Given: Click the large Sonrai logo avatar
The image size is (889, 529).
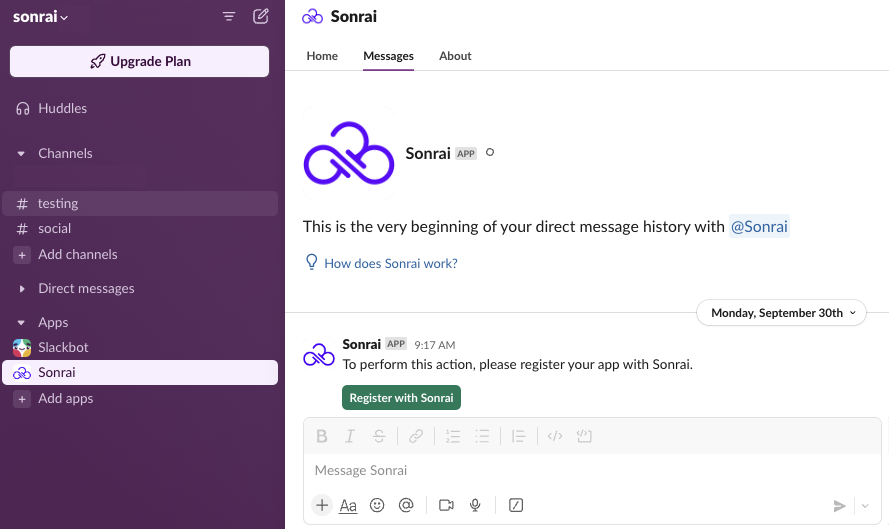Looking at the screenshot, I should click(349, 153).
